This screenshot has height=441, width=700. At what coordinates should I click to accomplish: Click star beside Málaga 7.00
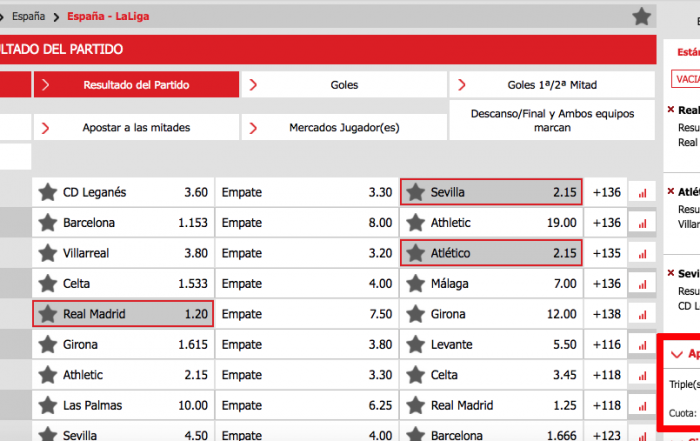[x=416, y=283]
